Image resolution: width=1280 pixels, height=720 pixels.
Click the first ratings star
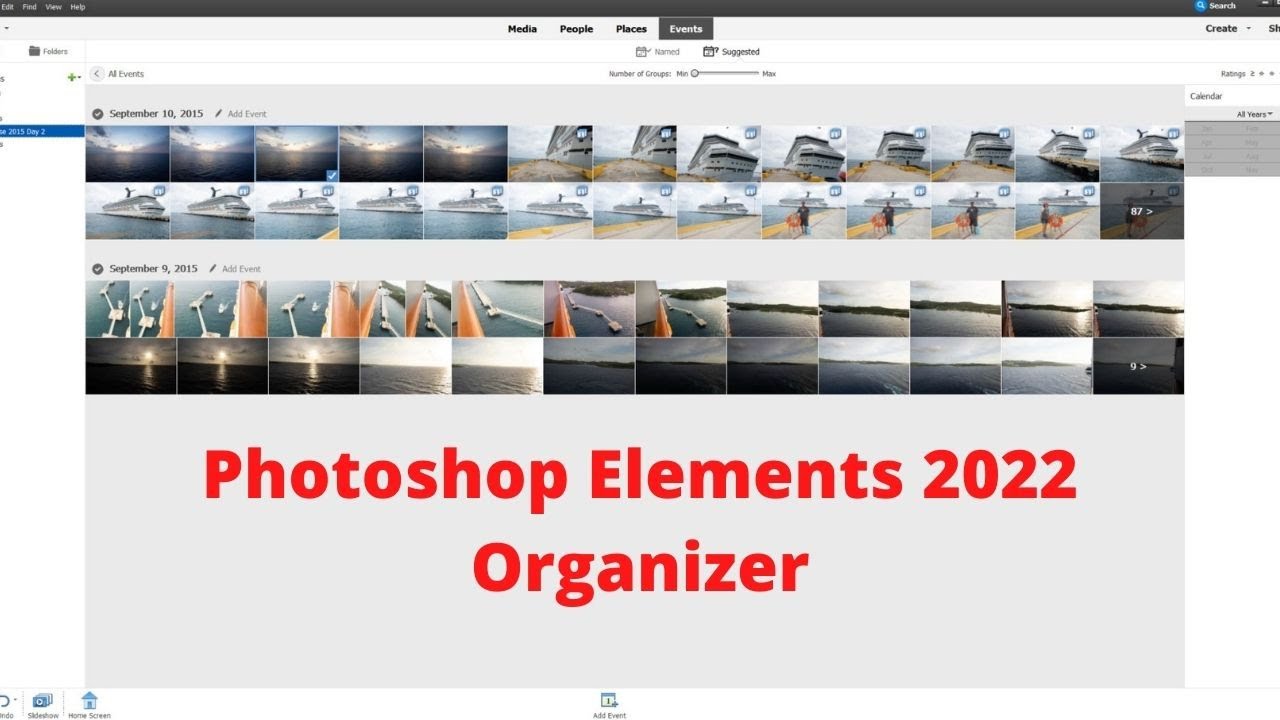(x=1262, y=74)
